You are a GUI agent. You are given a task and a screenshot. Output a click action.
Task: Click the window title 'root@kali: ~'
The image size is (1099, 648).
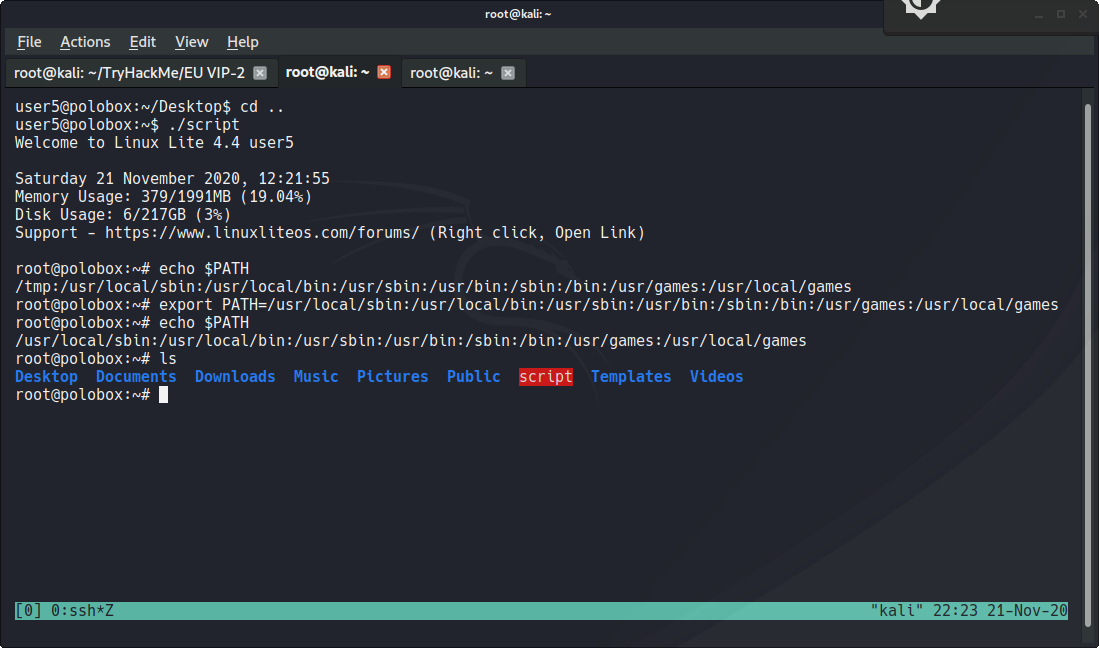[x=518, y=14]
